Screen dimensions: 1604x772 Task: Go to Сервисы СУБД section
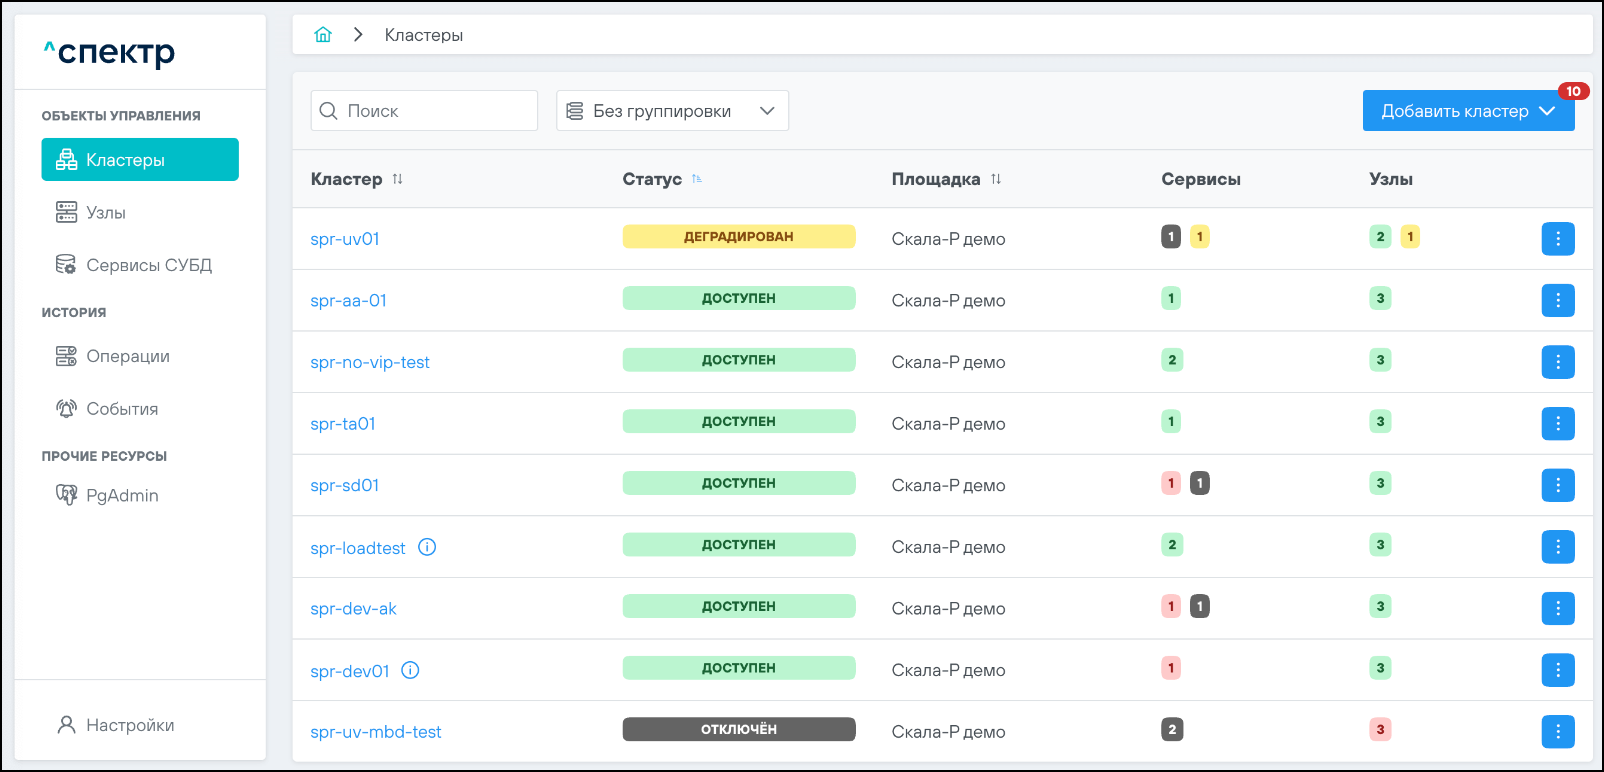148,265
